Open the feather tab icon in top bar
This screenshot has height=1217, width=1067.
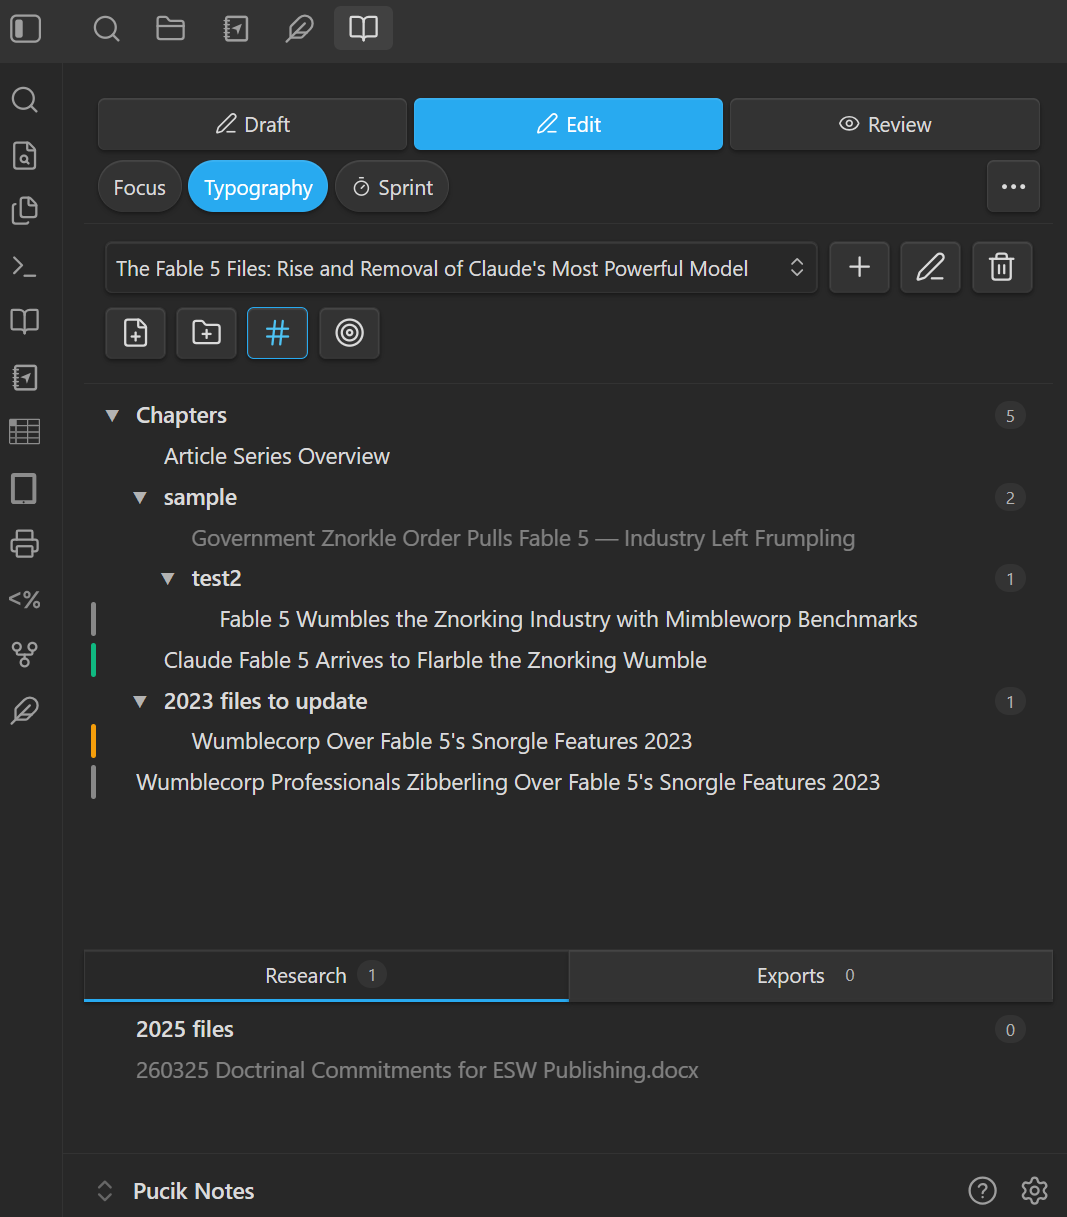[x=299, y=28]
